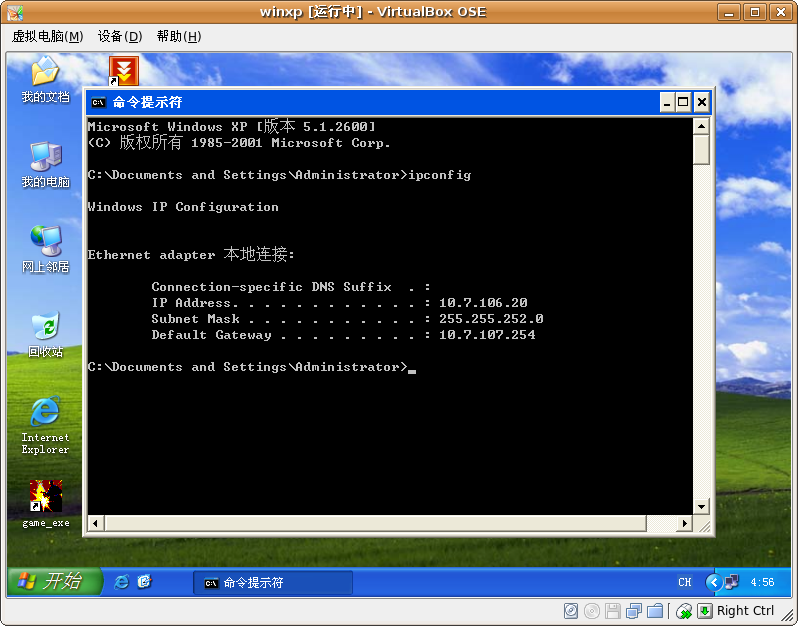Minimize the 命令提示符 window
Image resolution: width=798 pixels, height=626 pixels.
(x=667, y=103)
